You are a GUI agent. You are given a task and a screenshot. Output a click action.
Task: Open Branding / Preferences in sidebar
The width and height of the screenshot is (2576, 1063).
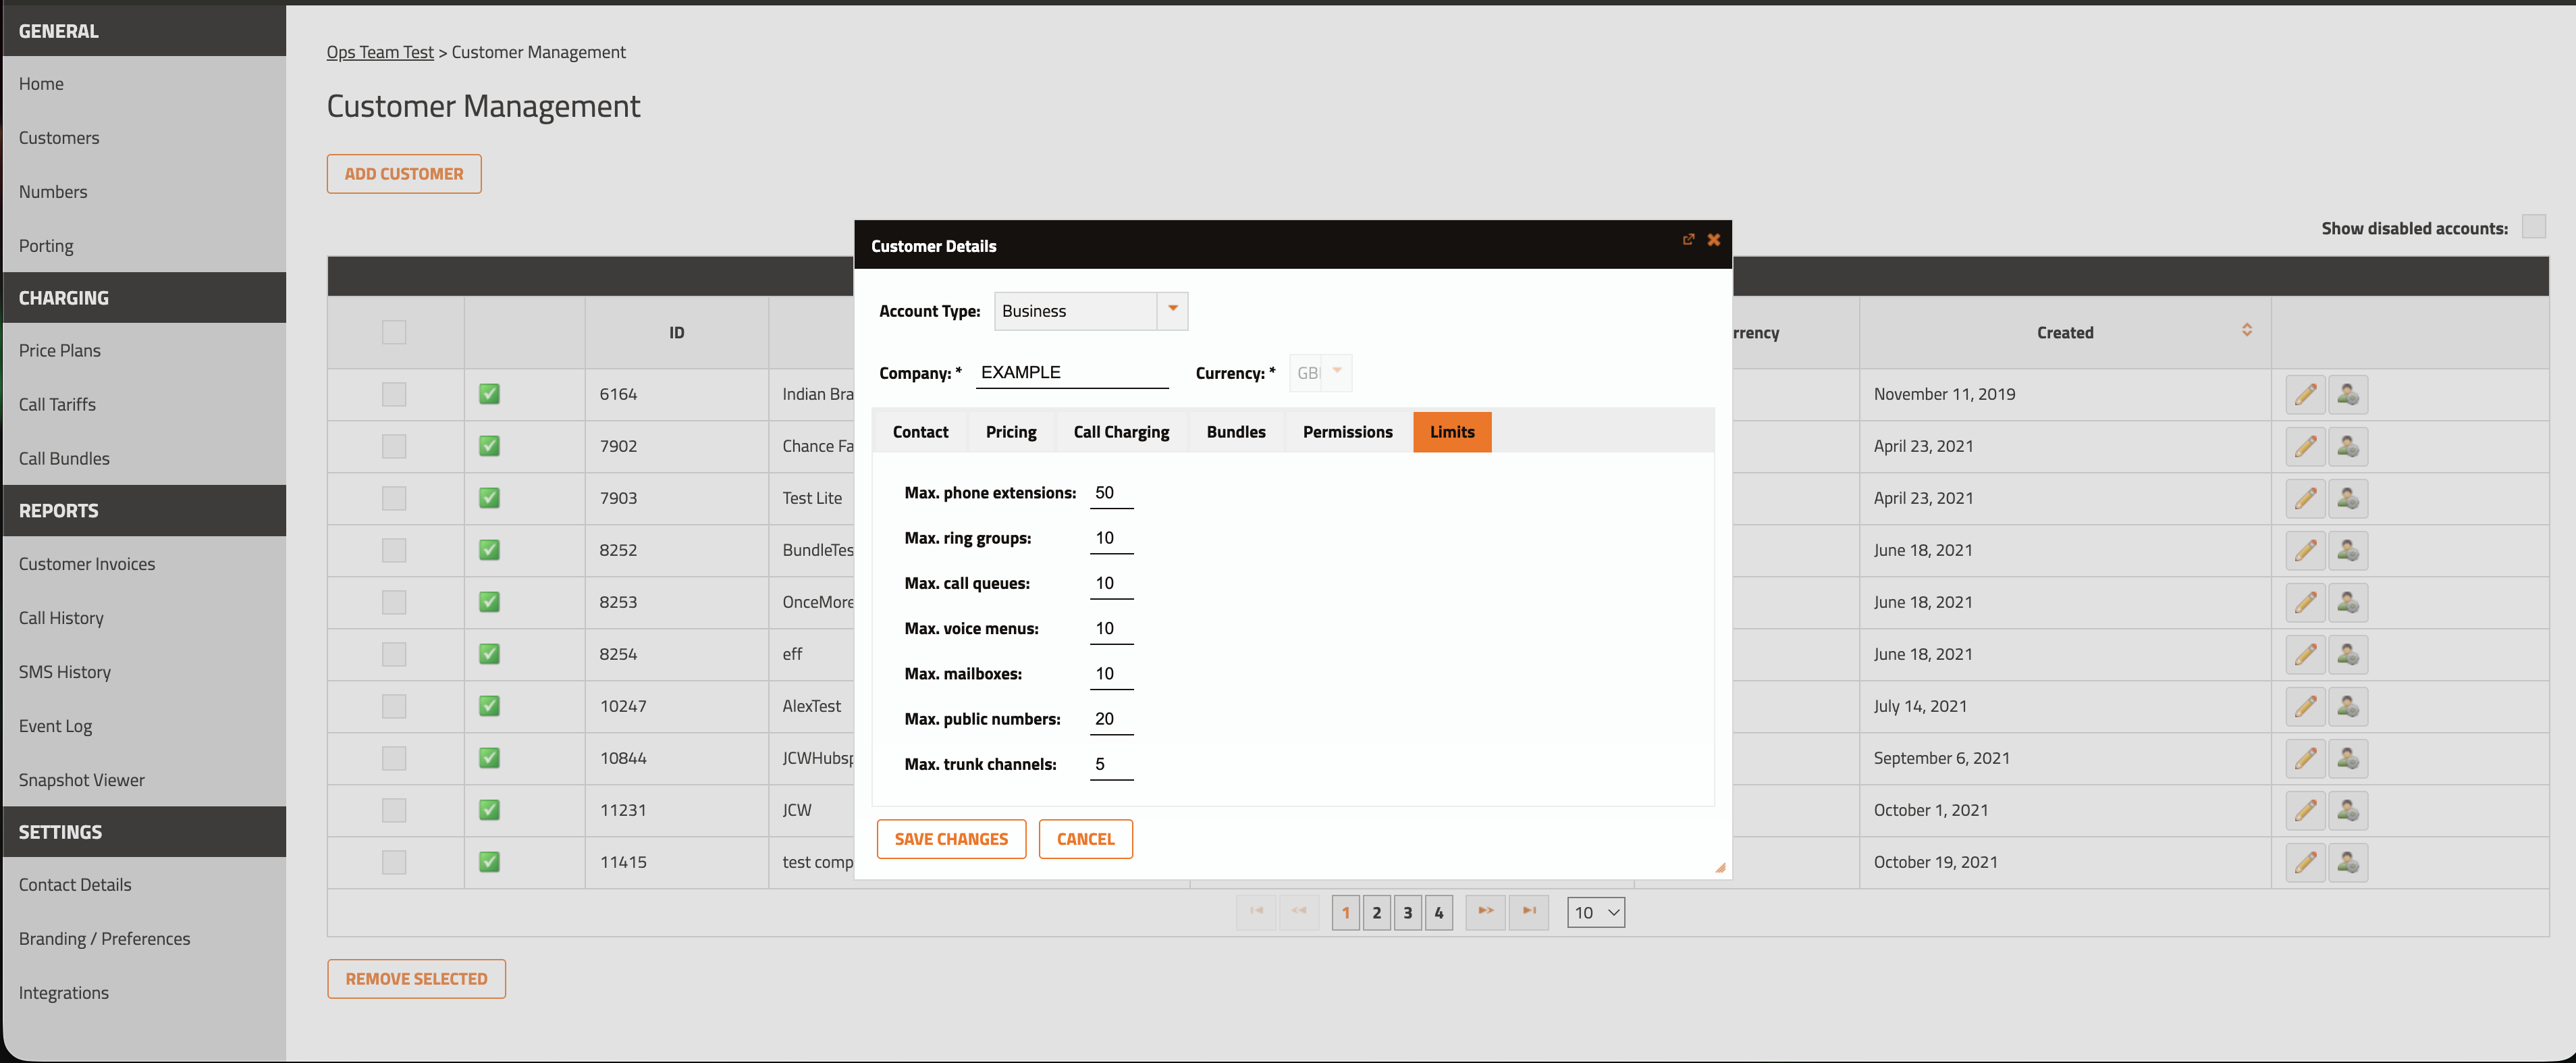coord(104,939)
